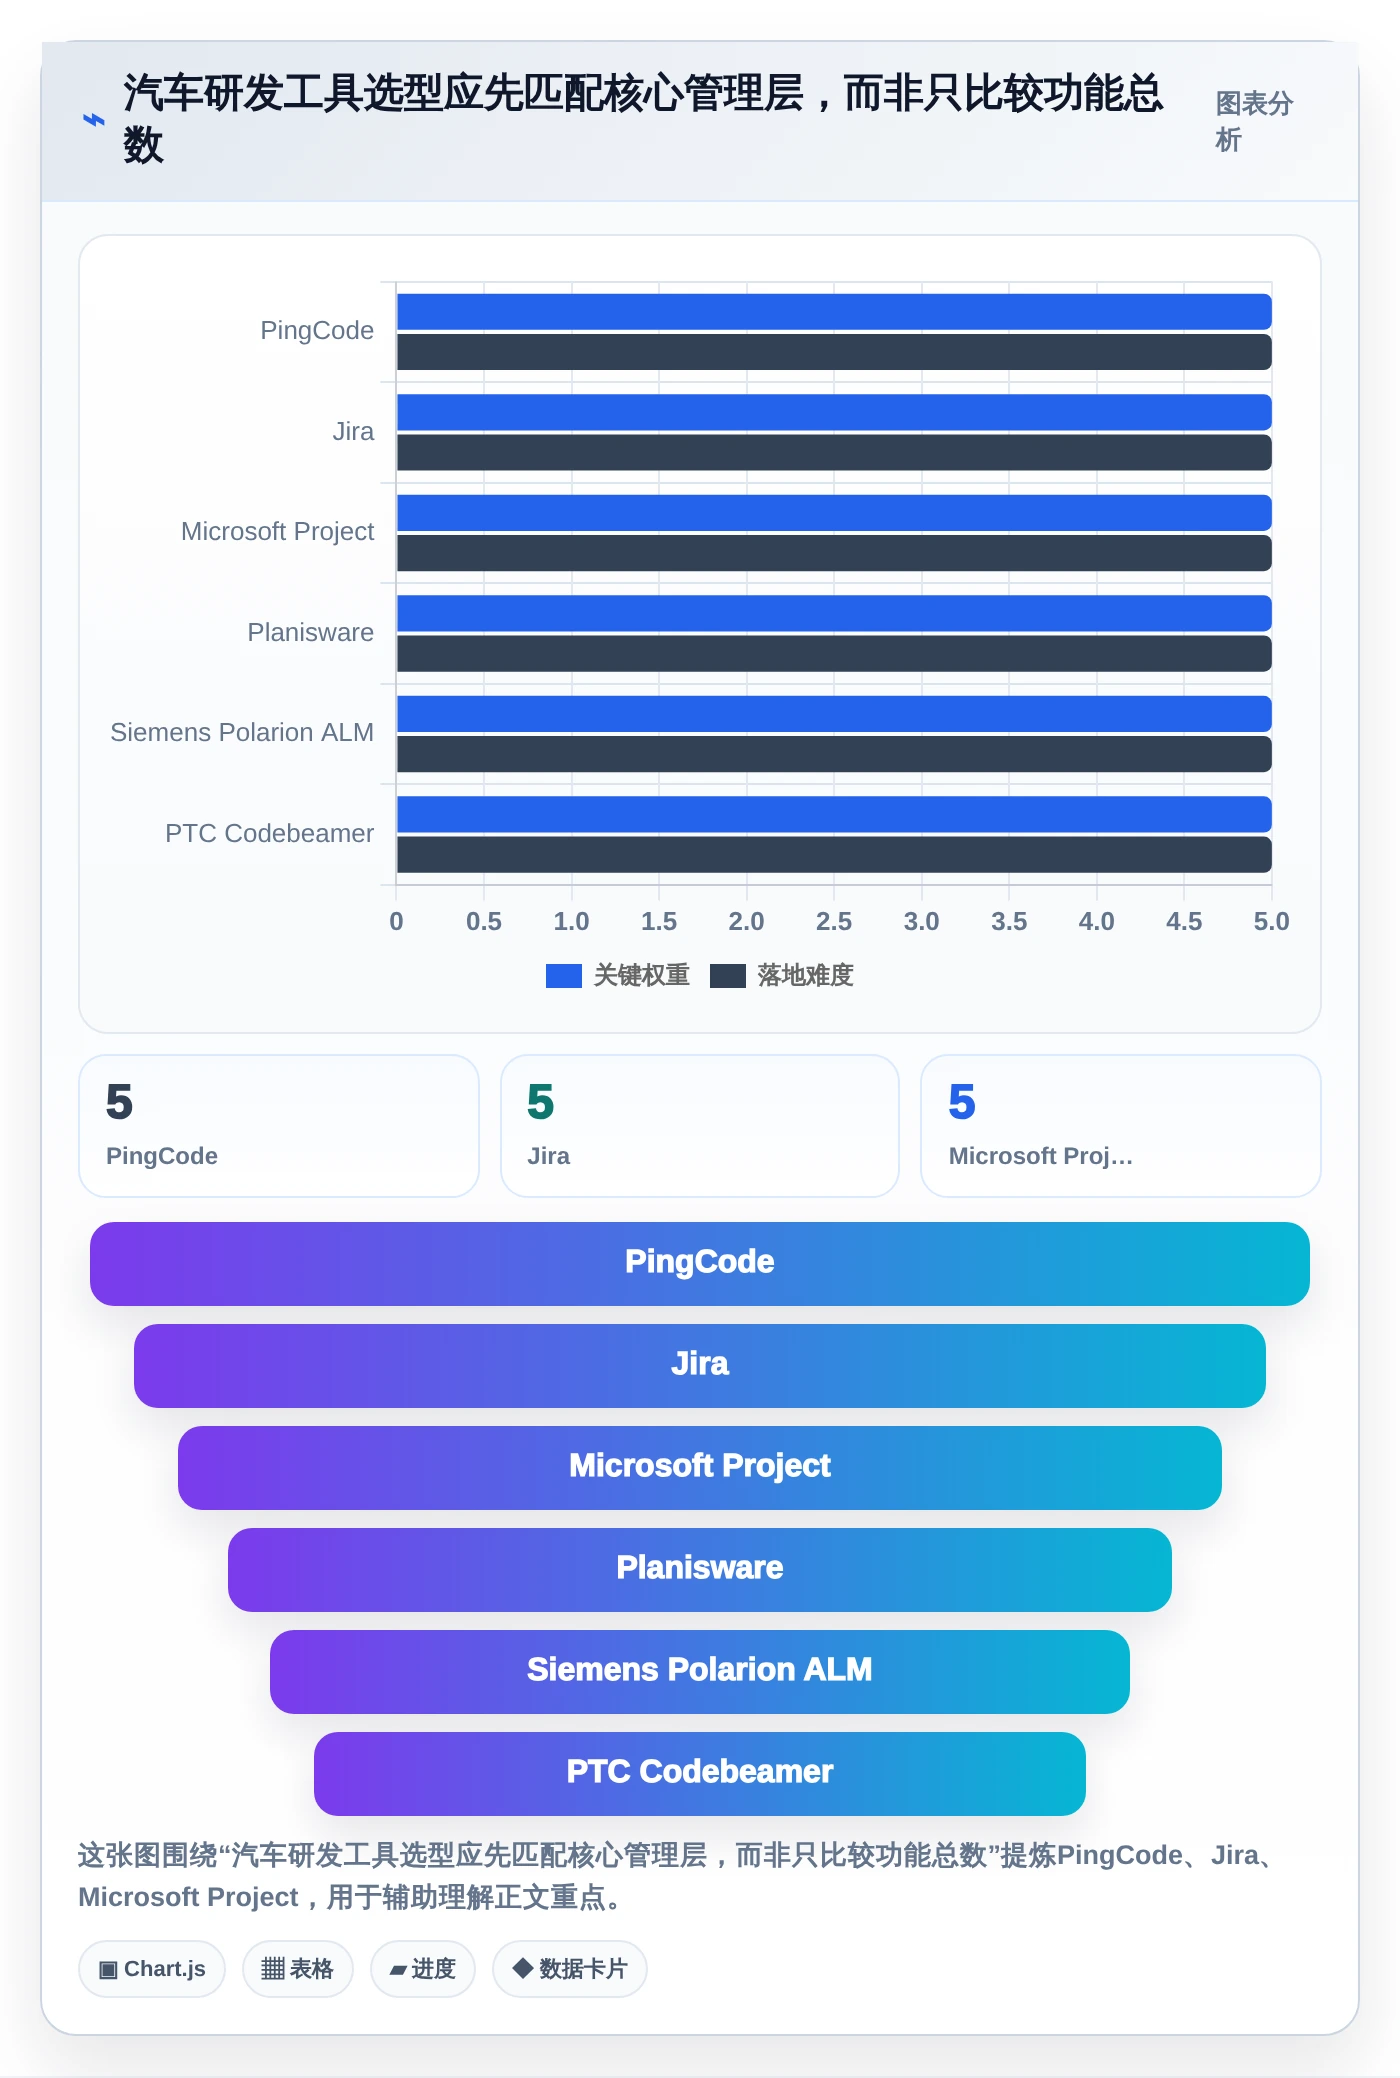Click Jira's blue 关键权重 bar
The image size is (1400, 2078).
[834, 412]
